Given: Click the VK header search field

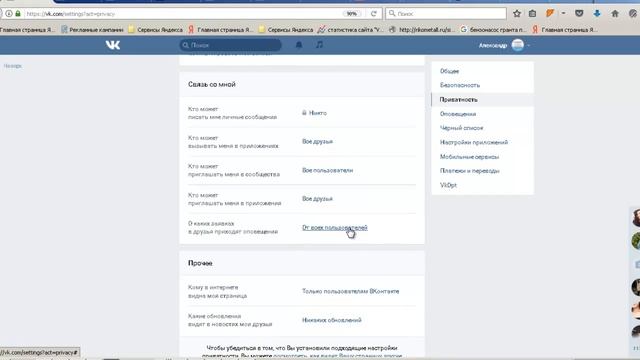Looking at the screenshot, I should point(231,45).
